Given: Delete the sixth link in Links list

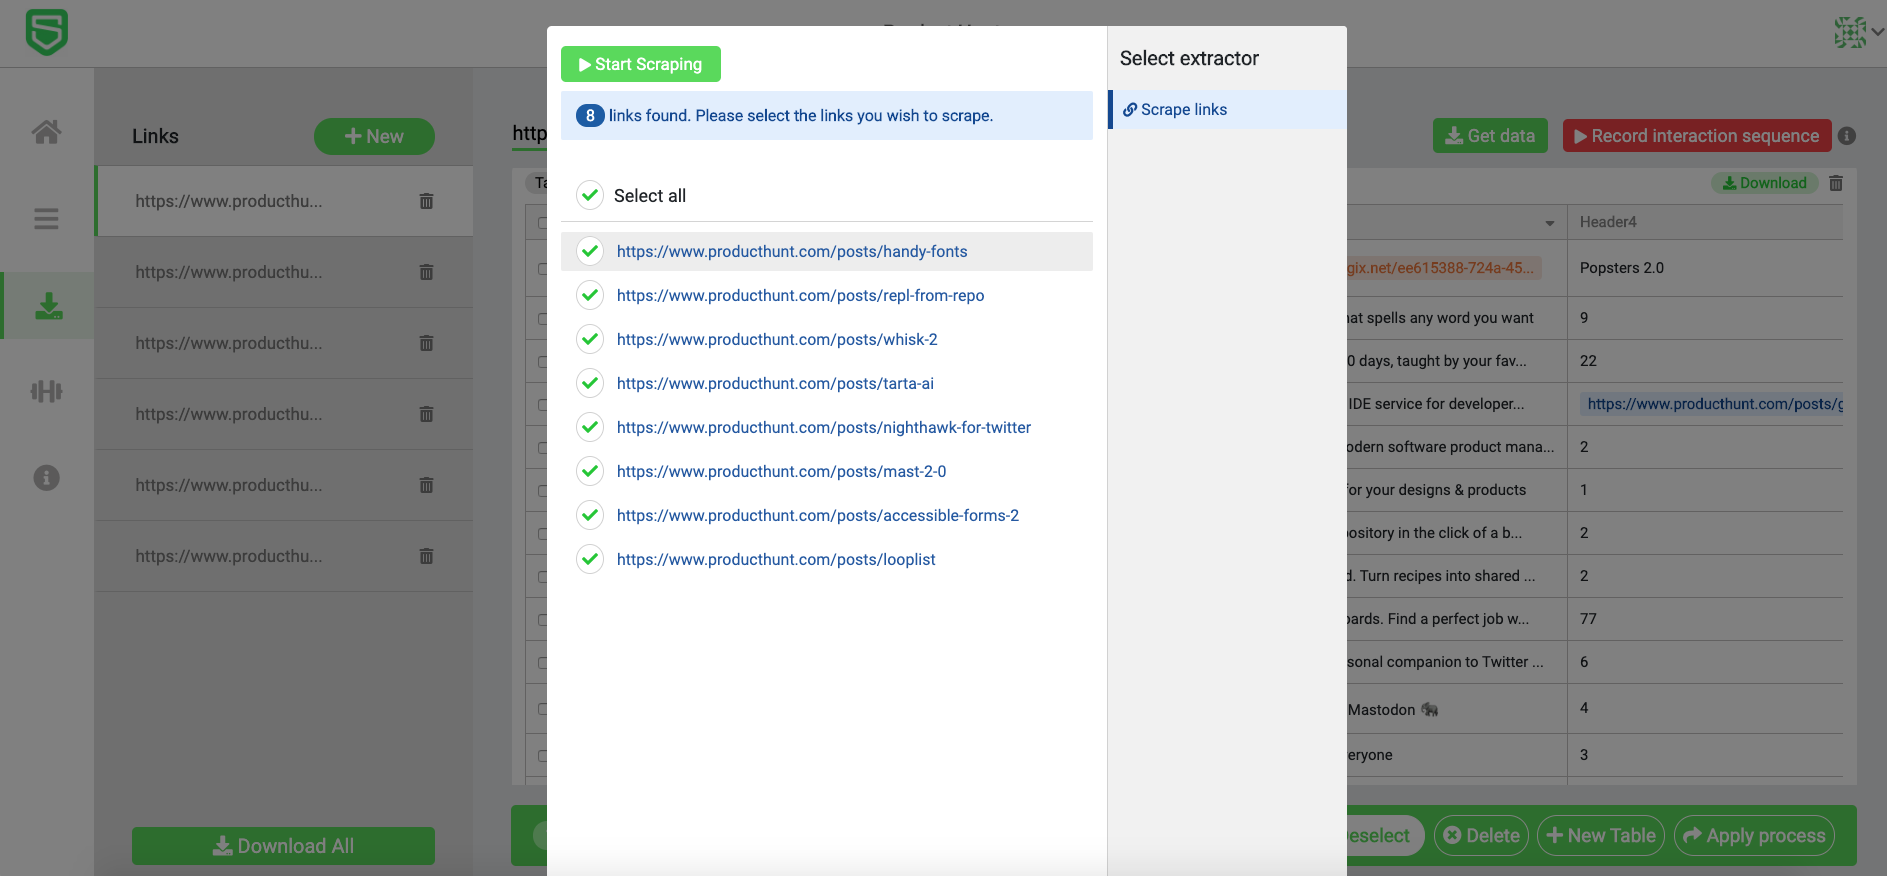Looking at the screenshot, I should coord(426,556).
